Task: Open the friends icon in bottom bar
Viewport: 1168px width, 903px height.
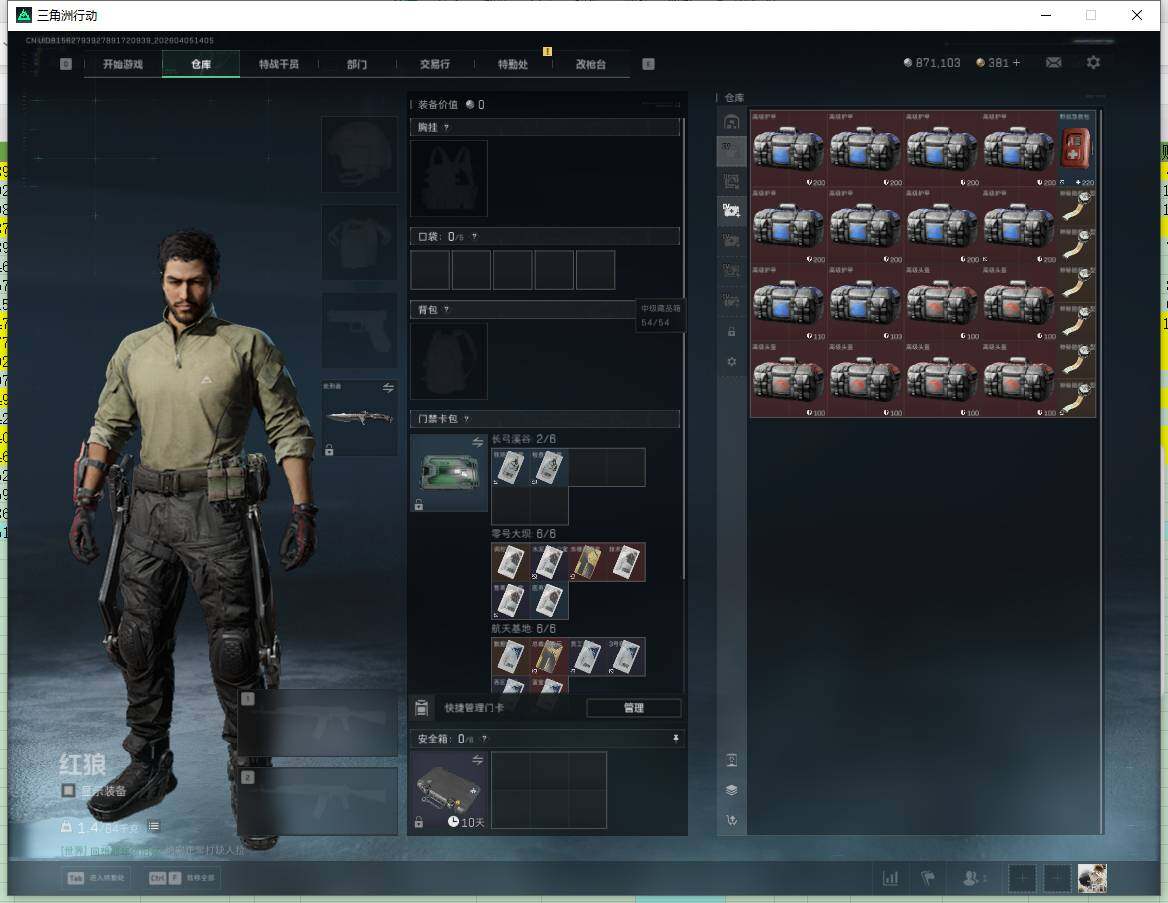Action: [974, 878]
